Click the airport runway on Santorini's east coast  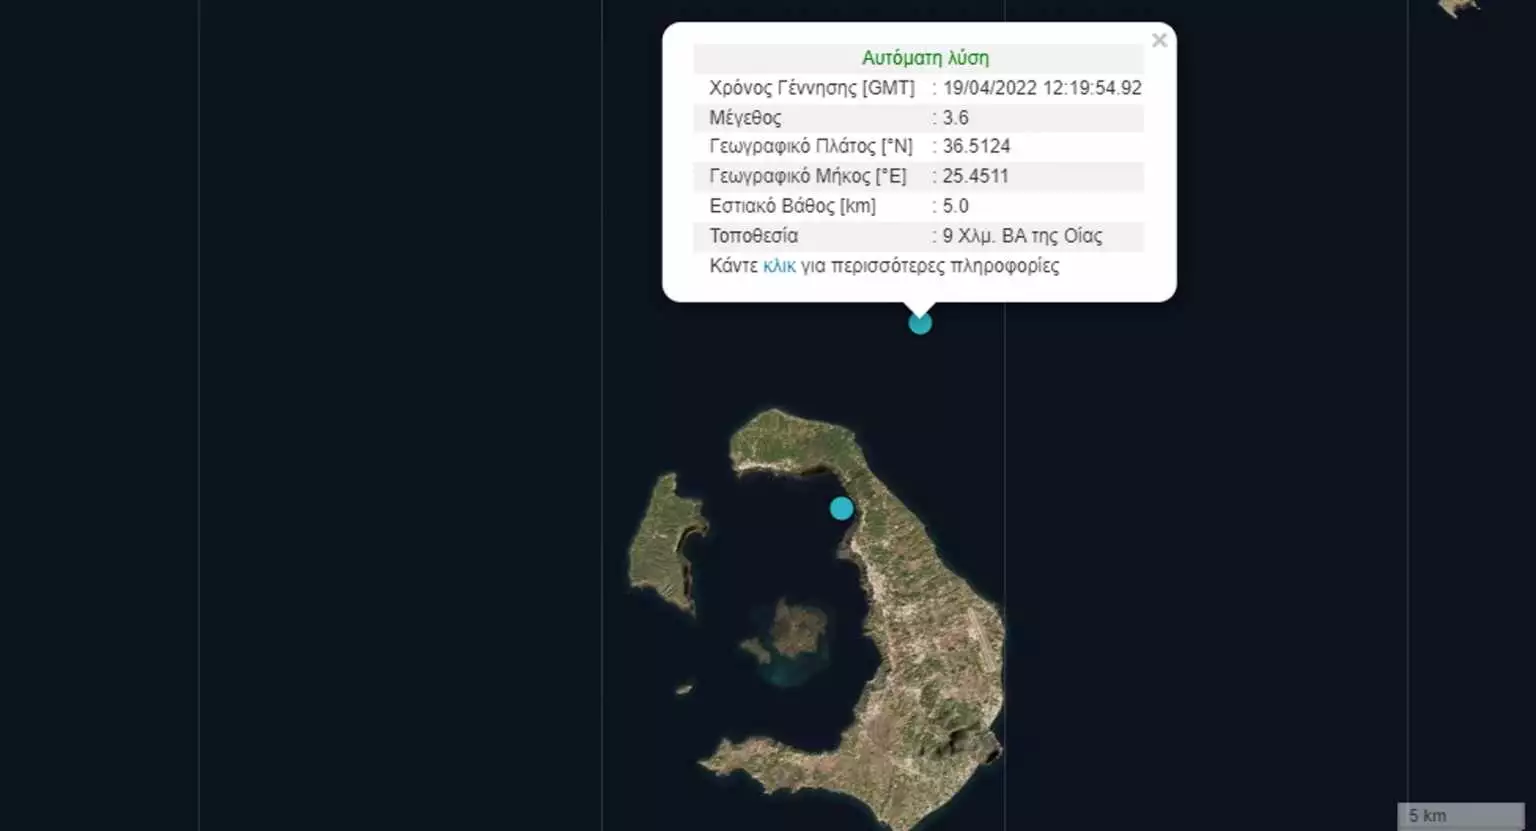pos(980,640)
